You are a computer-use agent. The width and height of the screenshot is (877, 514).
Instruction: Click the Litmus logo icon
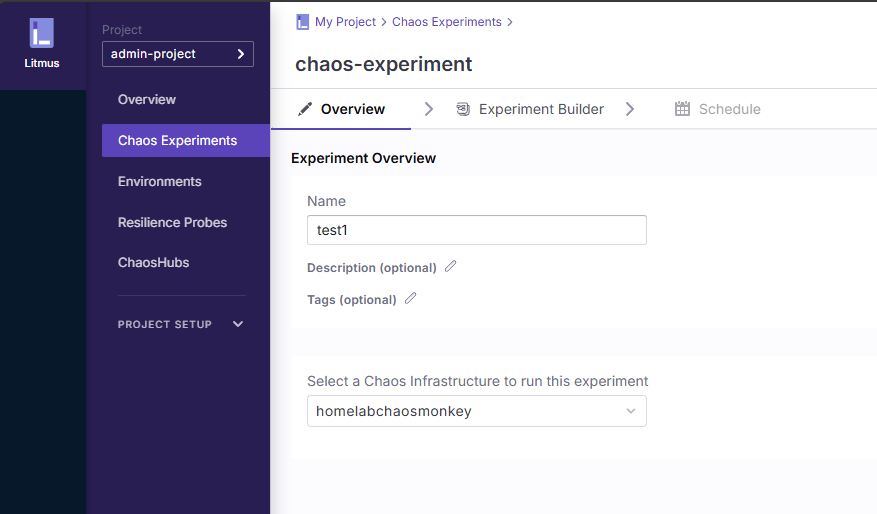pyautogui.click(x=41, y=33)
